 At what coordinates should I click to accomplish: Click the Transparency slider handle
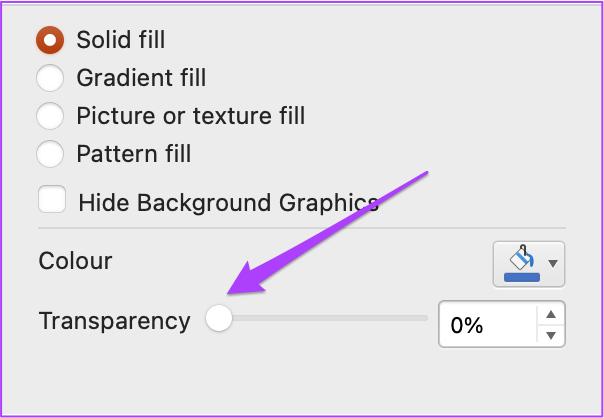coord(219,318)
